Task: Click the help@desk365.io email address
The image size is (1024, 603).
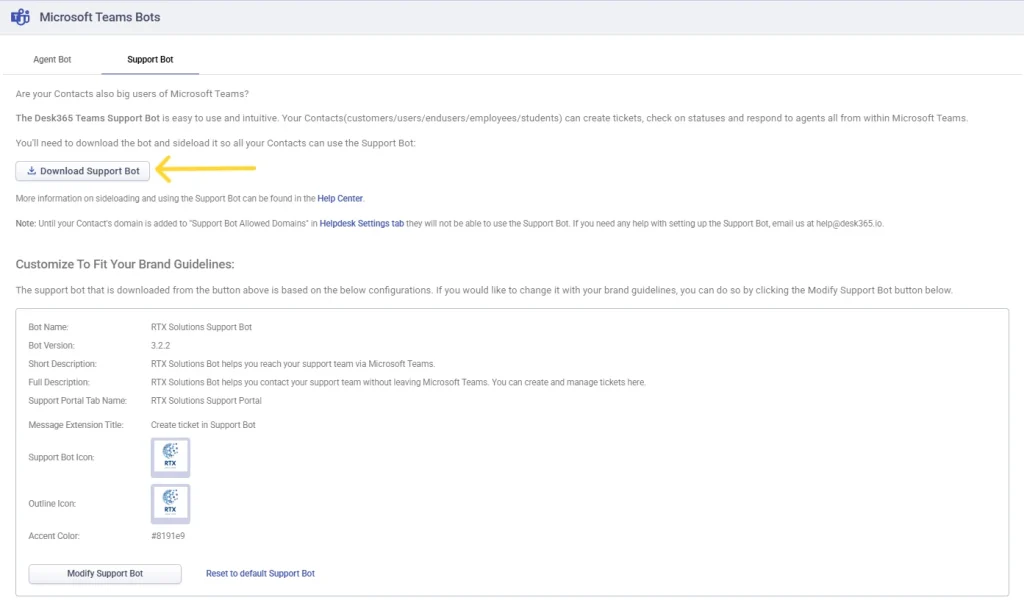Action: 849,223
